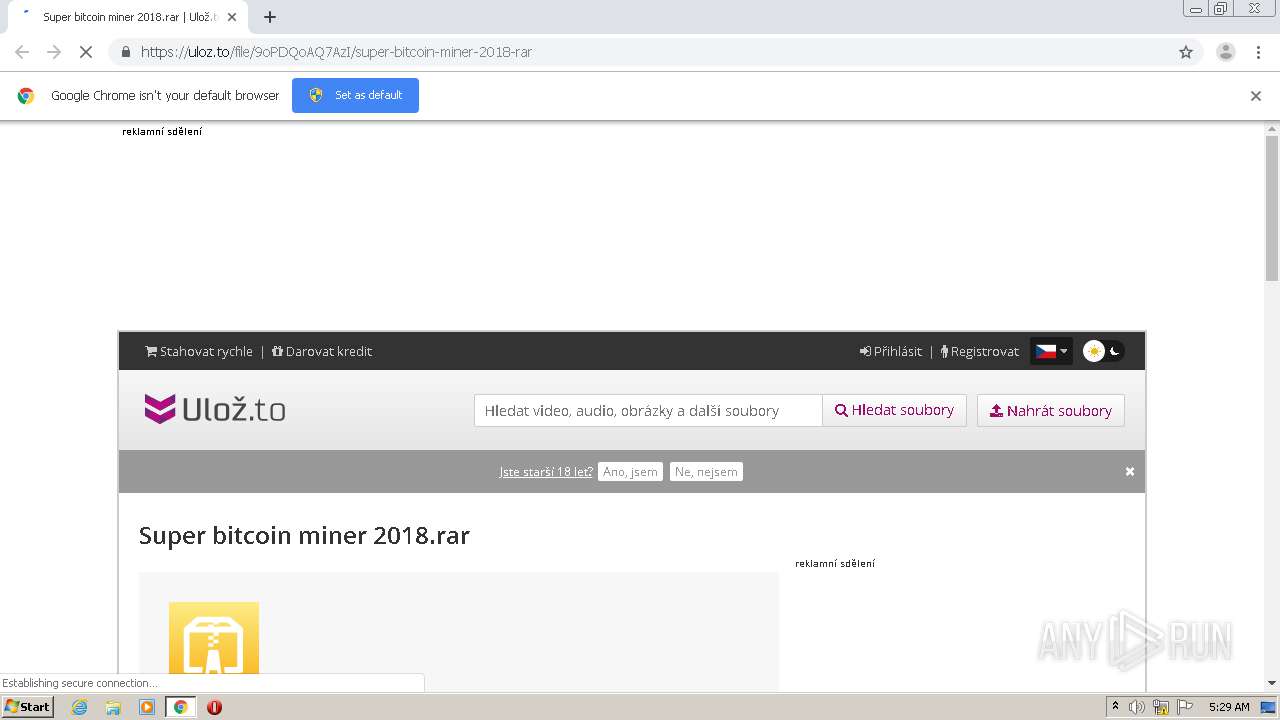This screenshot has height=720, width=1280.
Task: Dismiss default browser notification bar
Action: (x=1256, y=96)
